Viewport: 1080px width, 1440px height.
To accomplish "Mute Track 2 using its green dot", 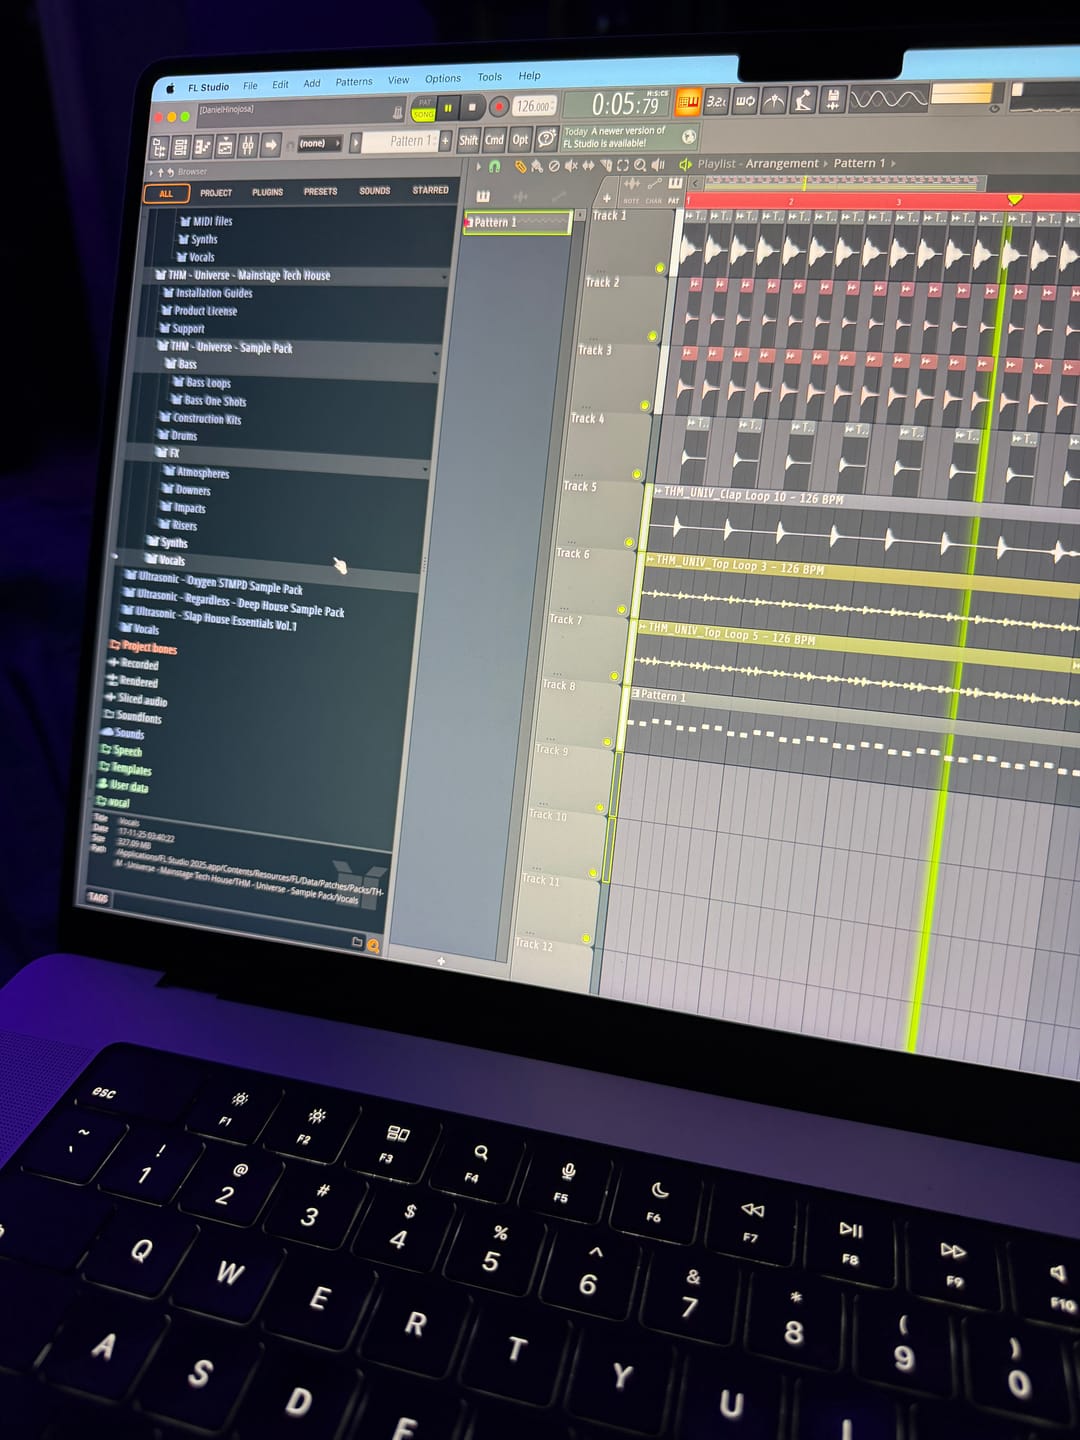I will coord(652,337).
